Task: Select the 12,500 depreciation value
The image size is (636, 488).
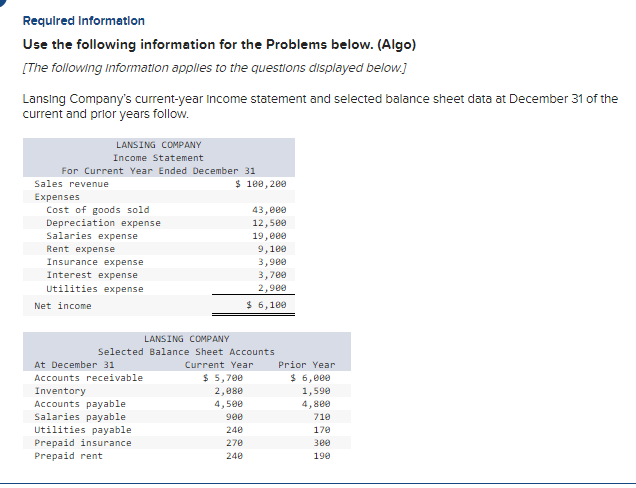Action: [x=269, y=223]
